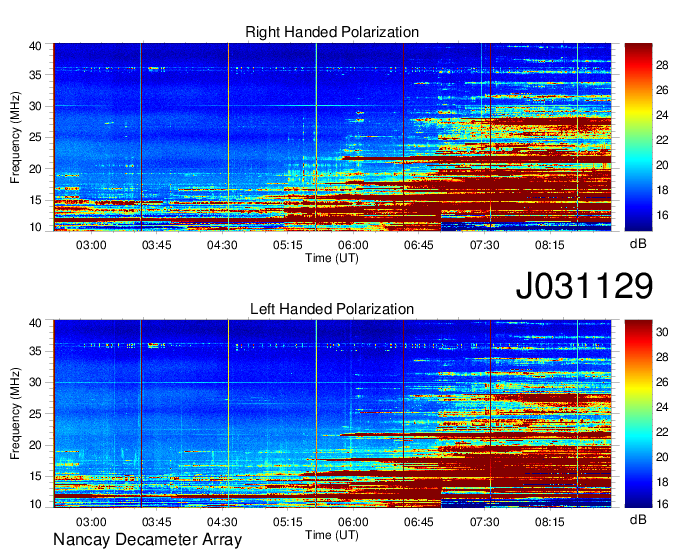This screenshot has width=680, height=552.
Task: Click the 20 dB value on Right Handed color bar
Action: (x=662, y=165)
